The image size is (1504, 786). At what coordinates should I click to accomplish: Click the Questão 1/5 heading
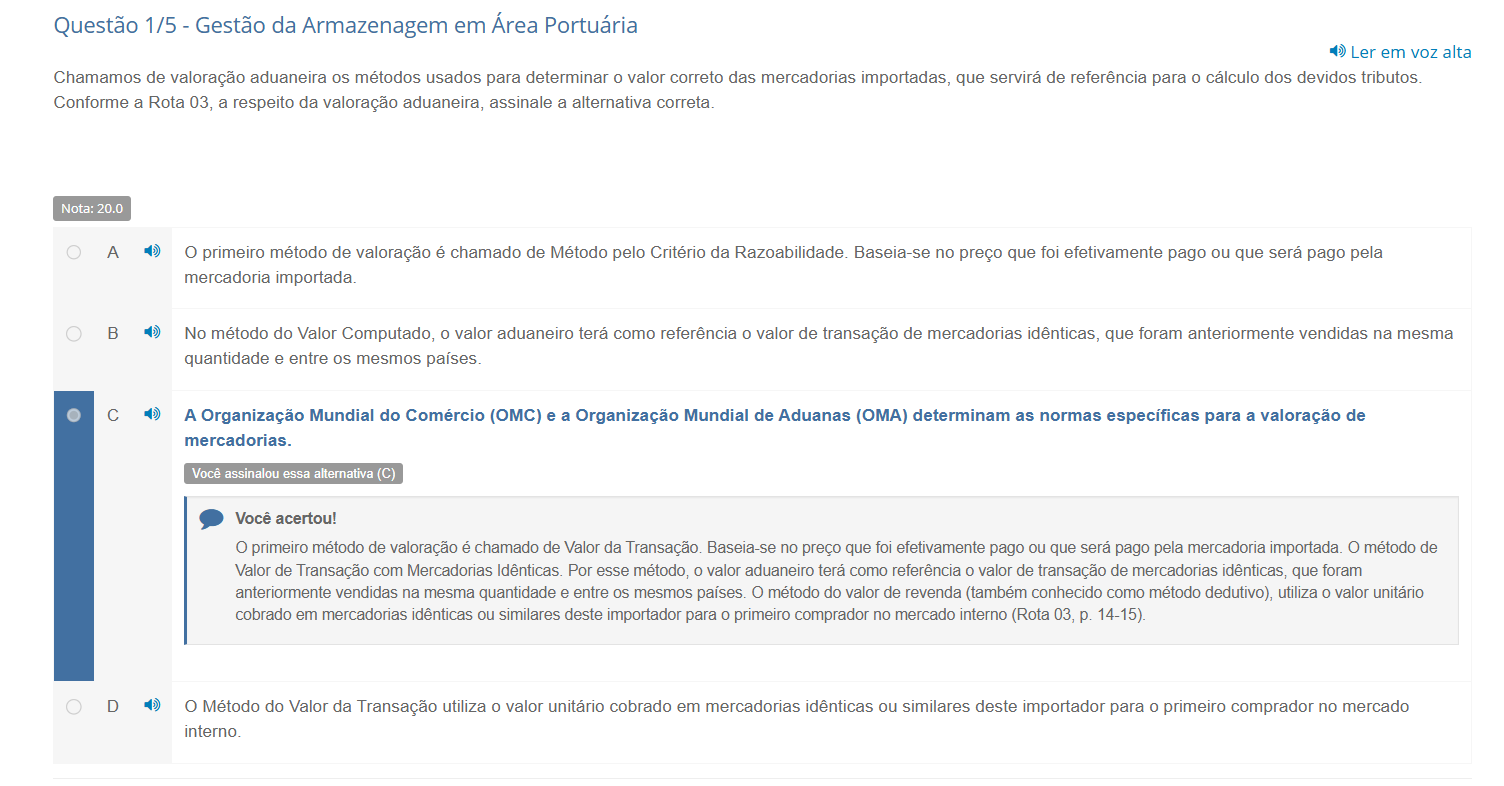345,26
